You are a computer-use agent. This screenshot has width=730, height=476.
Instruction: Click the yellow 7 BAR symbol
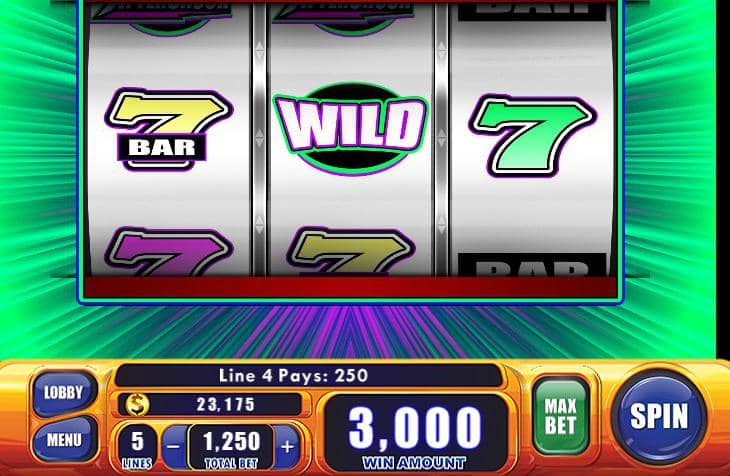pos(168,129)
